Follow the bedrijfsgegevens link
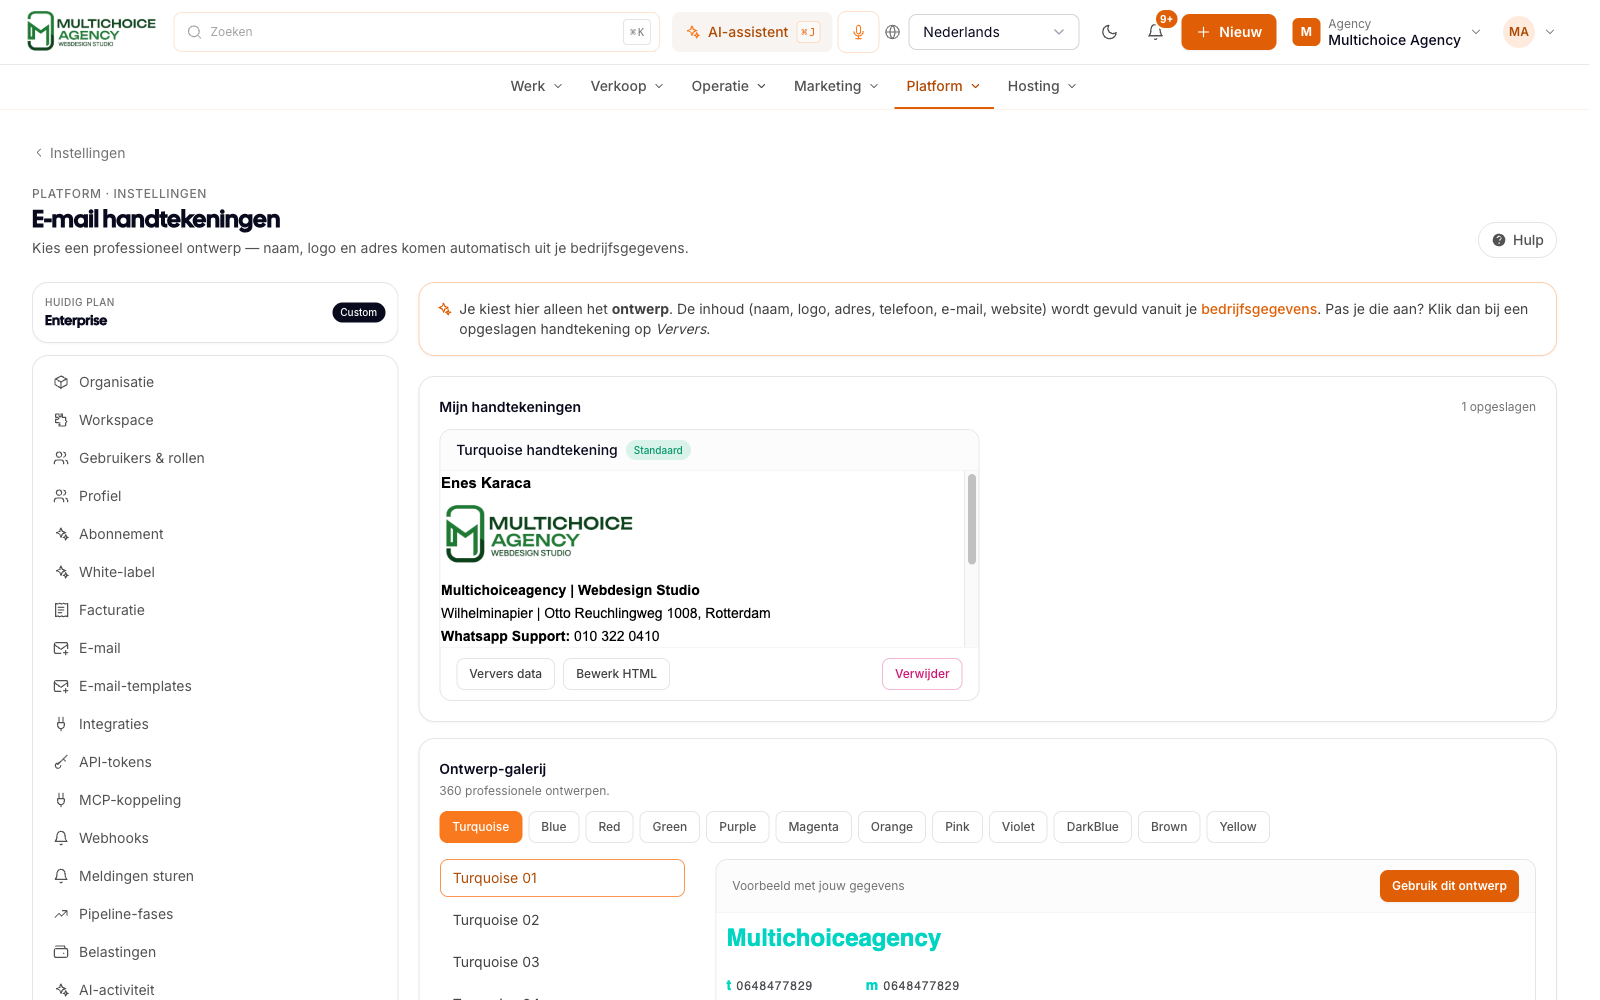 point(1259,309)
